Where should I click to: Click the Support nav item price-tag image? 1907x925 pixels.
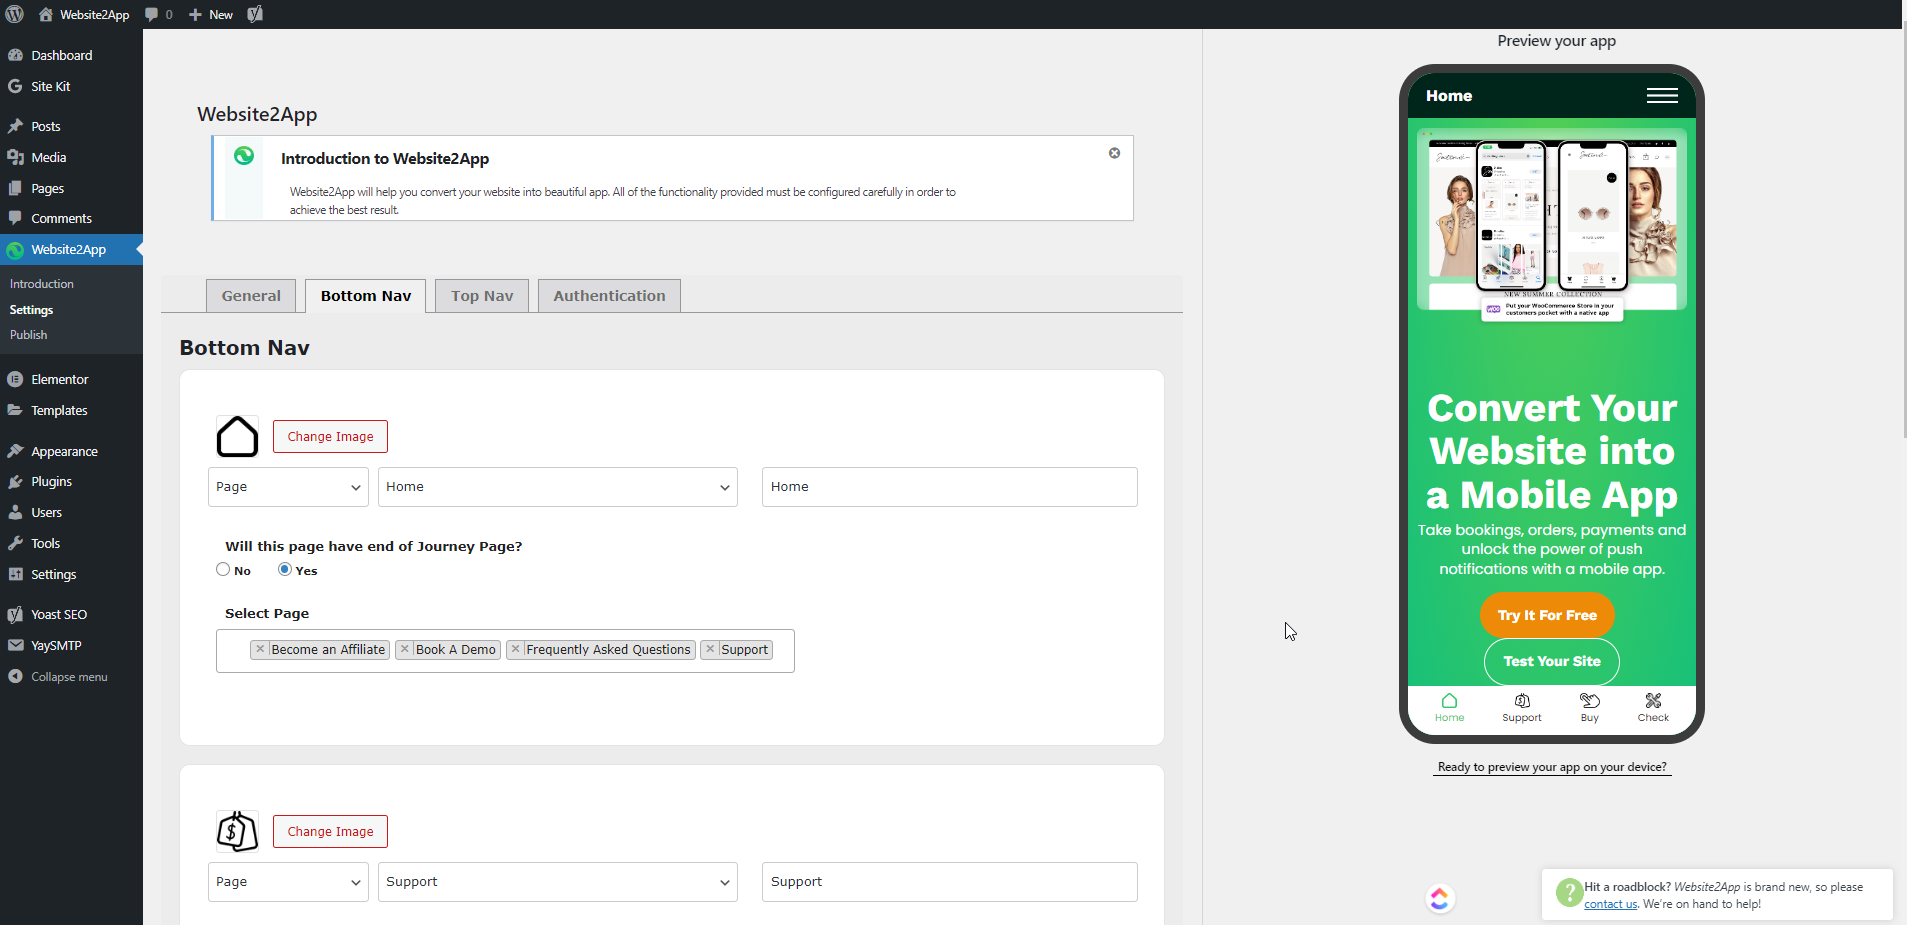(237, 831)
